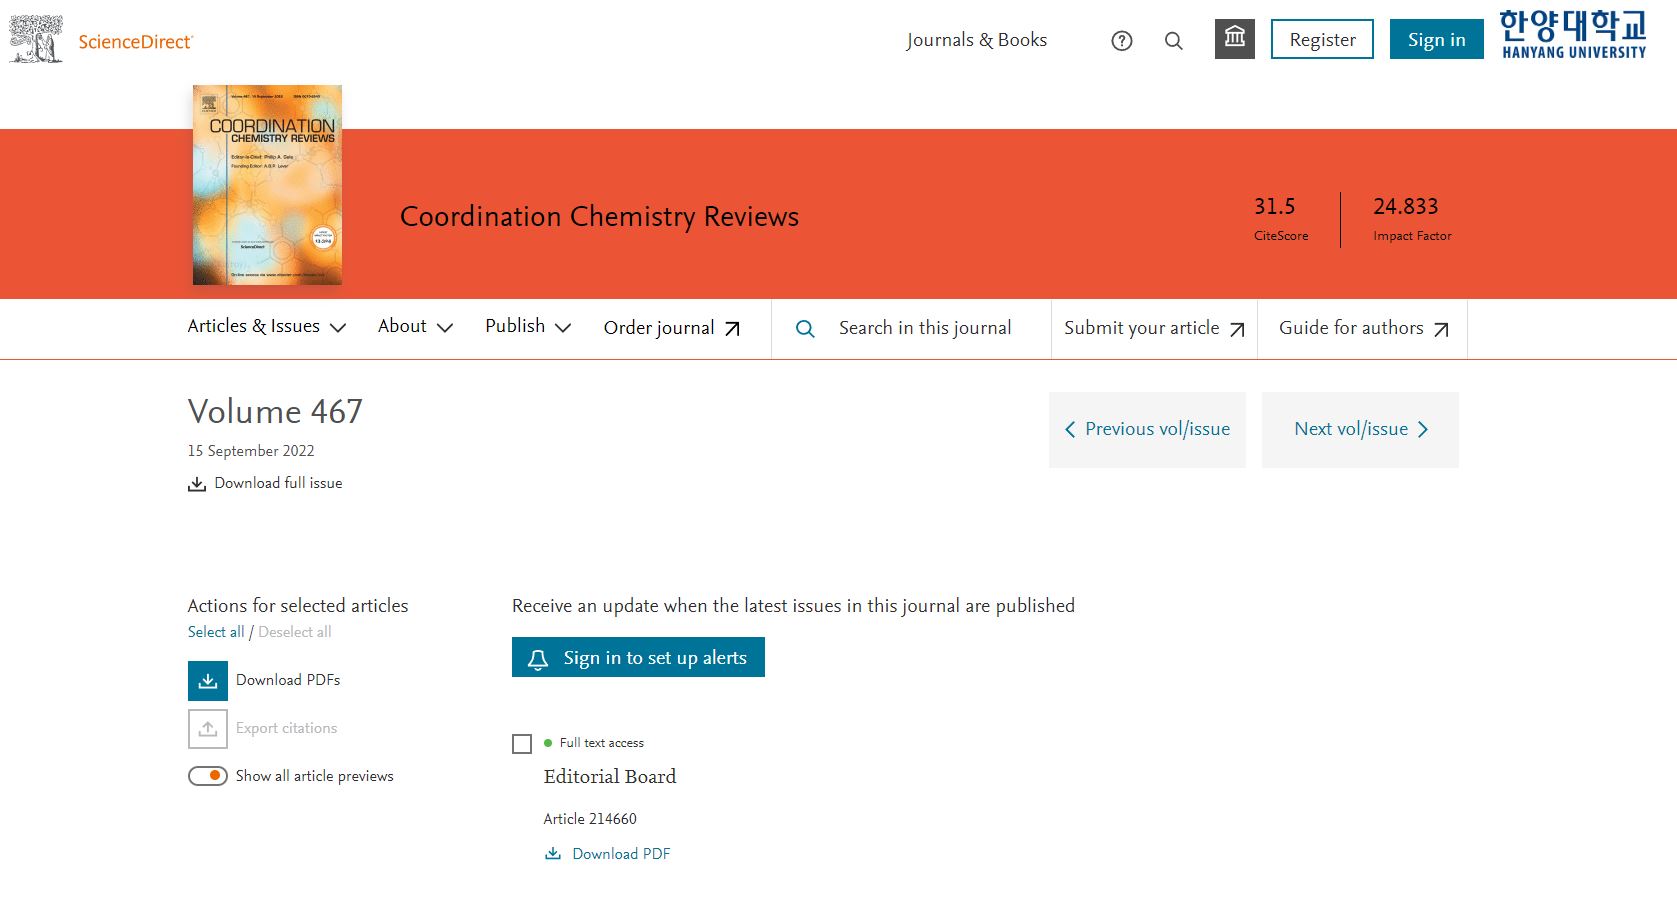Open Guide for authors link
1677x907 pixels.
pyautogui.click(x=1363, y=328)
